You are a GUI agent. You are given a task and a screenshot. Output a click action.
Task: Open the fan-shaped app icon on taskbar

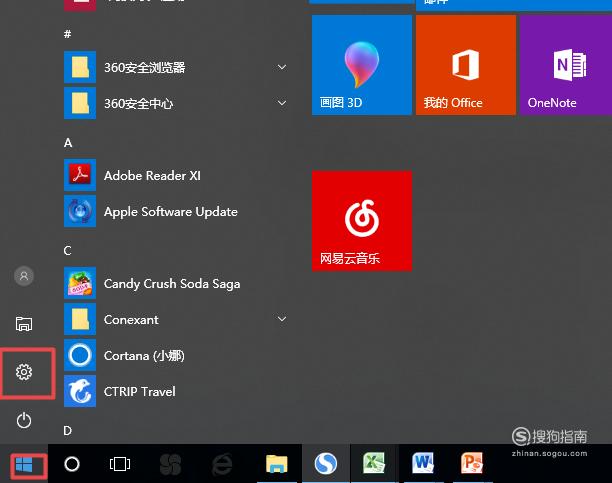[x=171, y=464]
